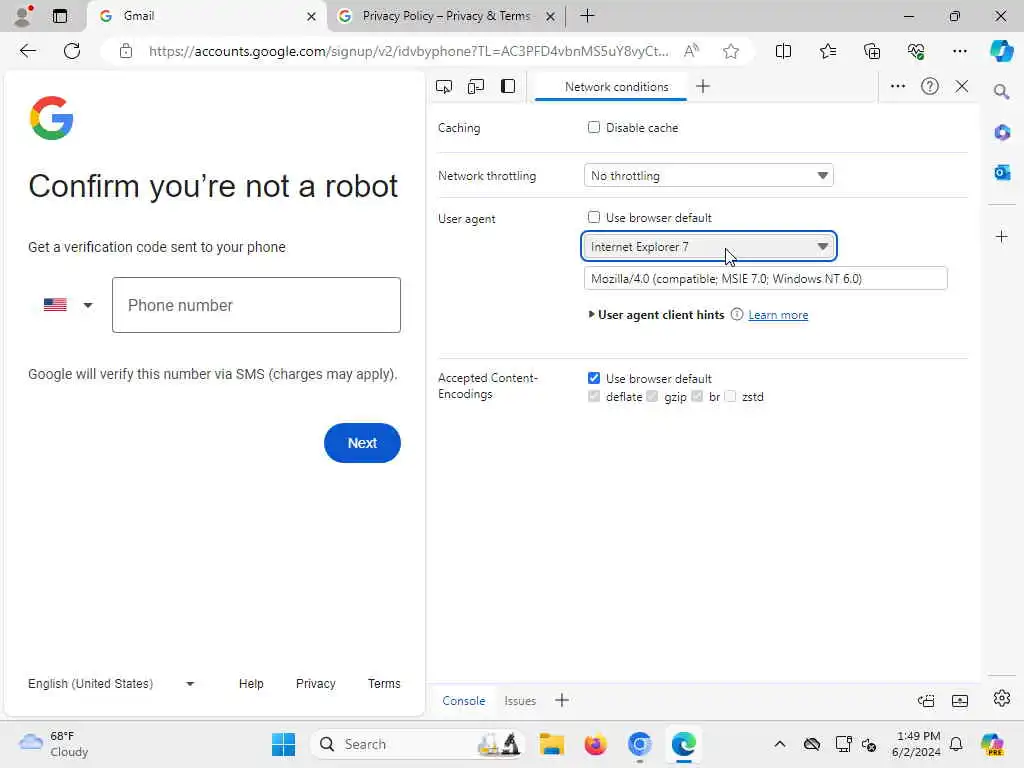Image resolution: width=1024 pixels, height=768 pixels.
Task: Toggle the Disable cache checkbox
Action: (x=594, y=127)
